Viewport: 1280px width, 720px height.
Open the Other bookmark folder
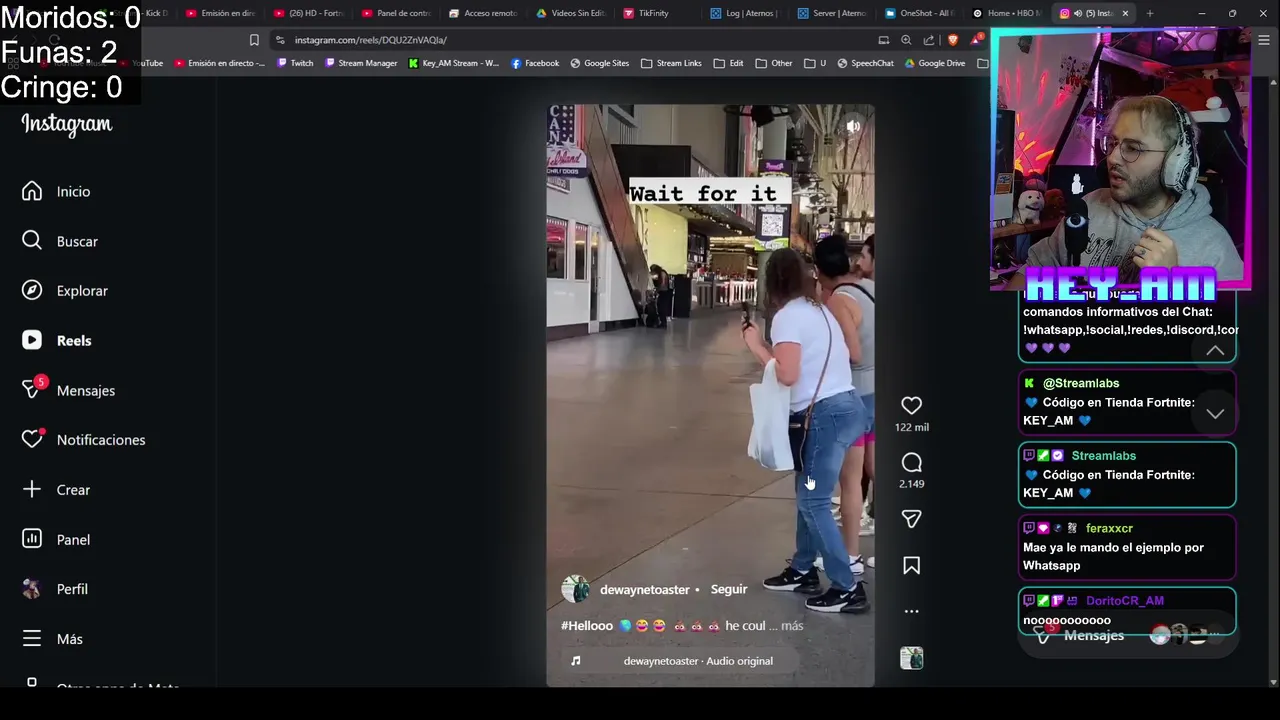773,63
